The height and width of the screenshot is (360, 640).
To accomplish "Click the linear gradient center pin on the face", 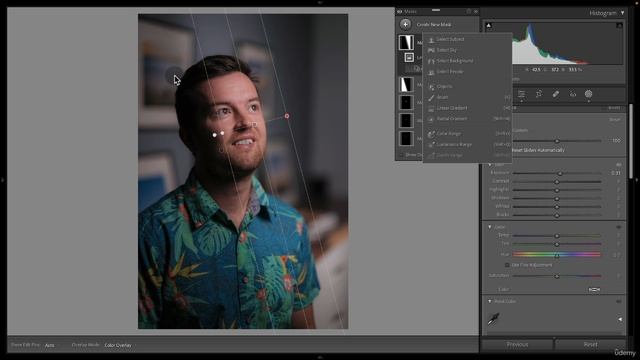I will pyautogui.click(x=254, y=124).
